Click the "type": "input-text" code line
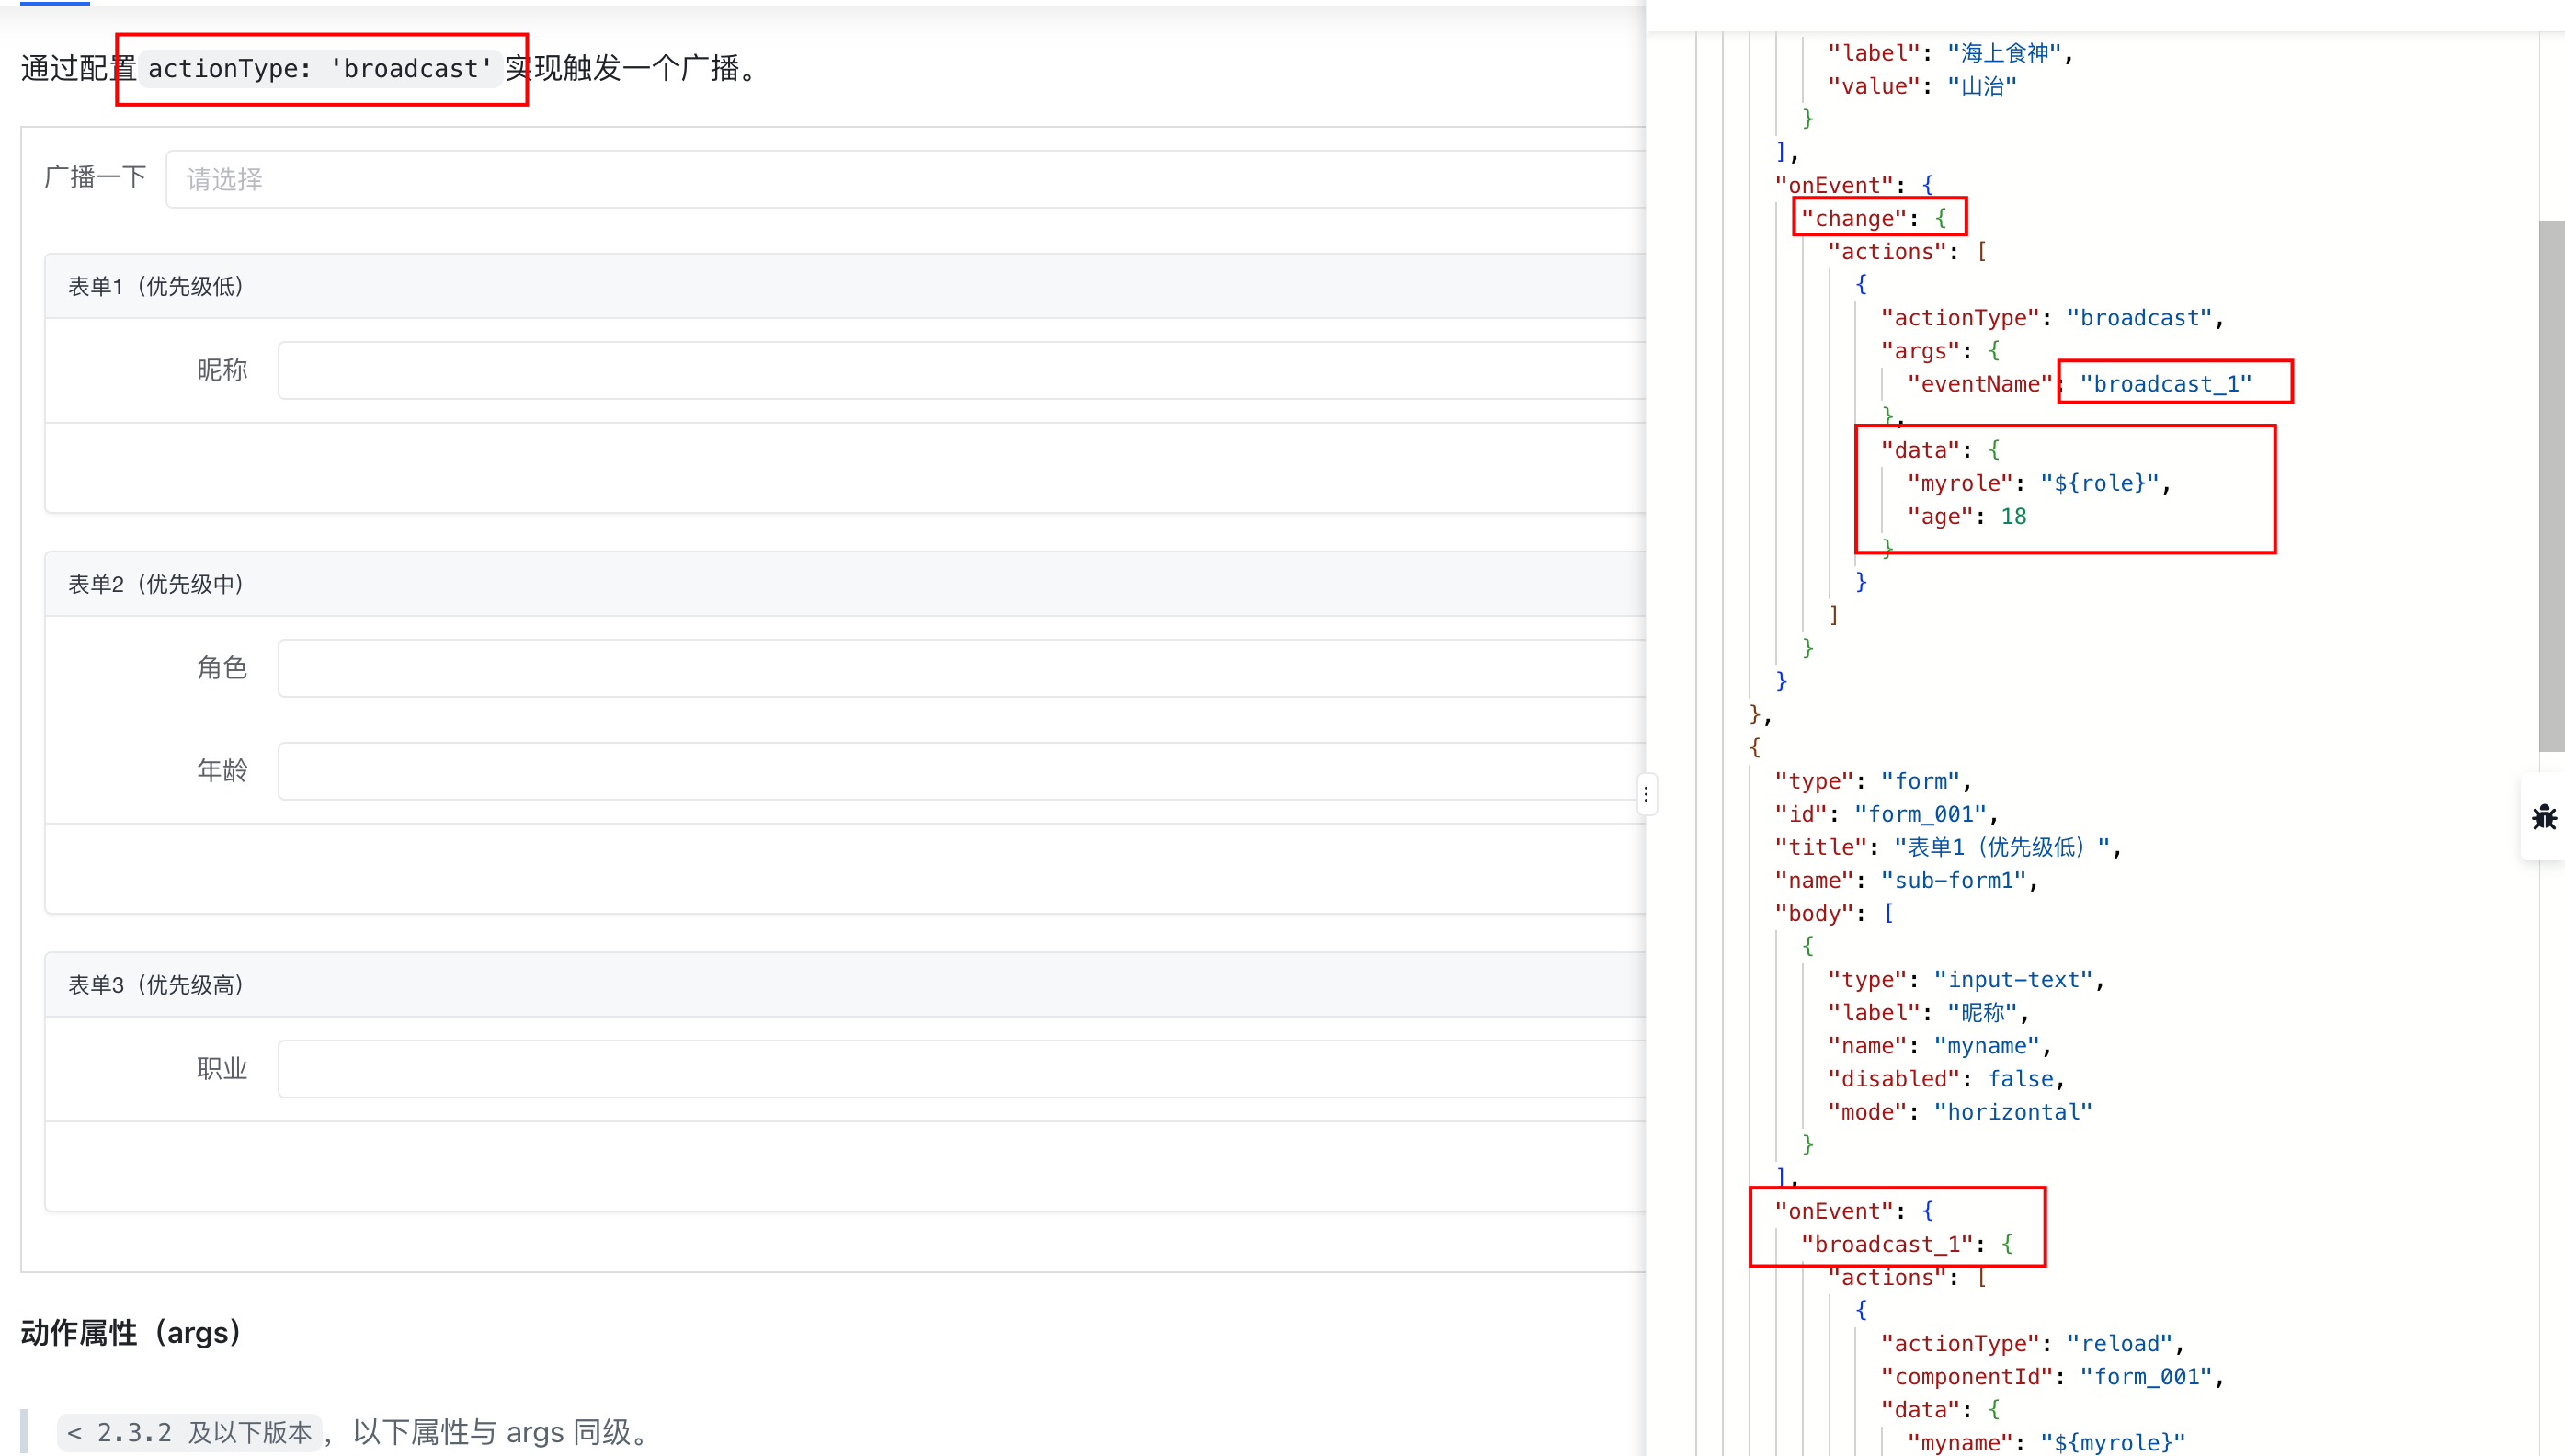Viewport: 2565px width, 1456px height. 1966,980
